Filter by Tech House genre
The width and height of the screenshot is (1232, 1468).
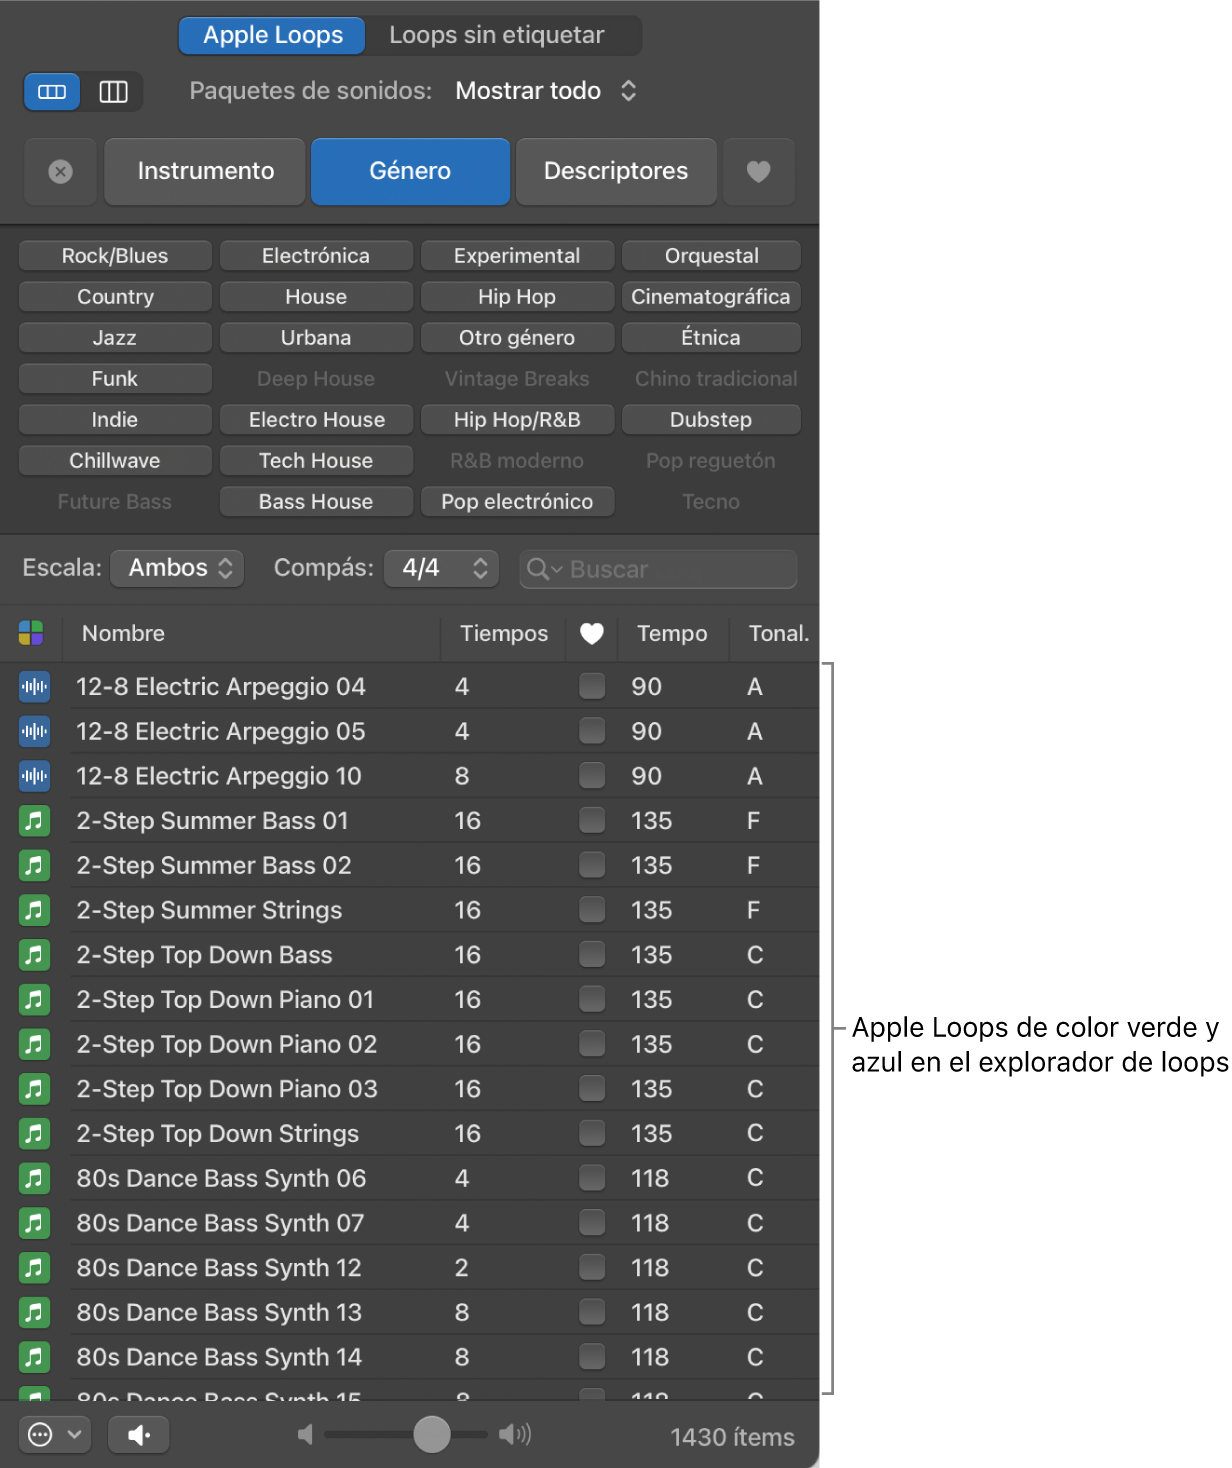coord(316,461)
